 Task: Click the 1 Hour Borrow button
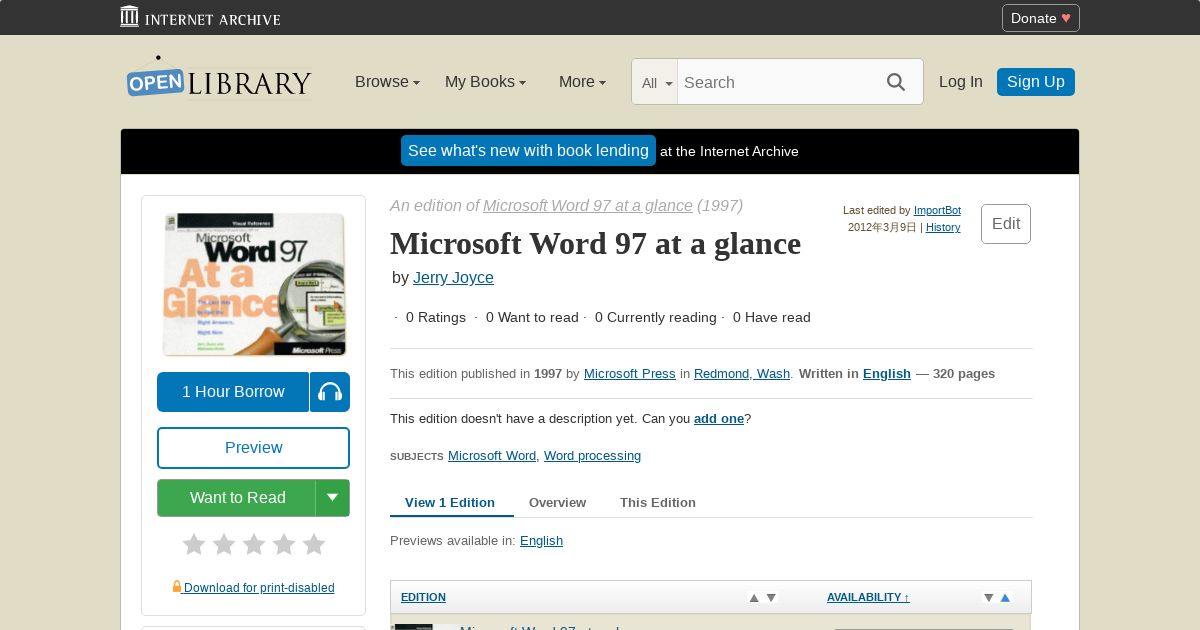coord(233,392)
